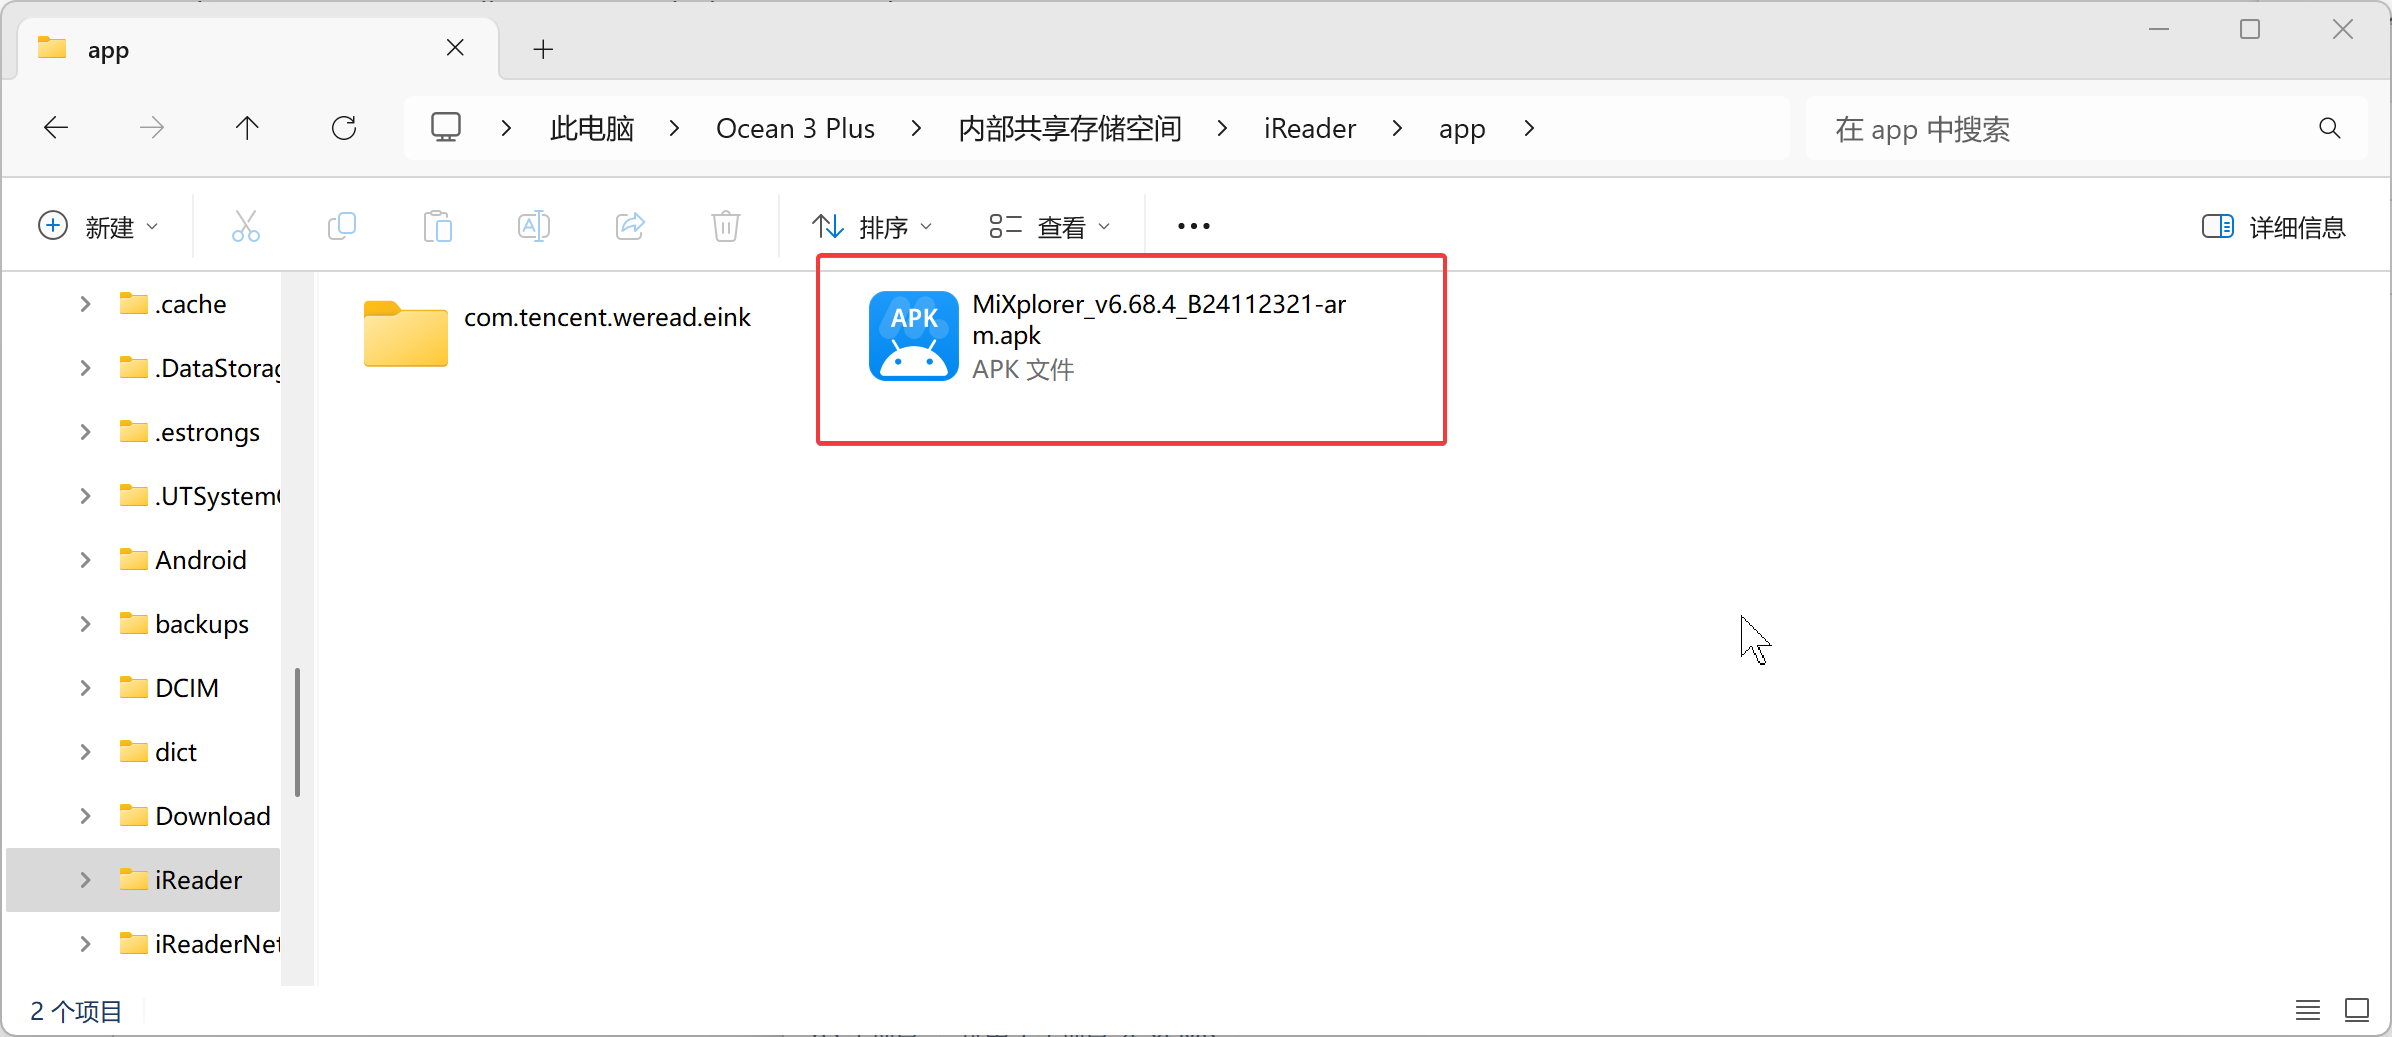Expand the .DataStorage tree node
Image resolution: width=2392 pixels, height=1037 pixels.
coord(85,368)
